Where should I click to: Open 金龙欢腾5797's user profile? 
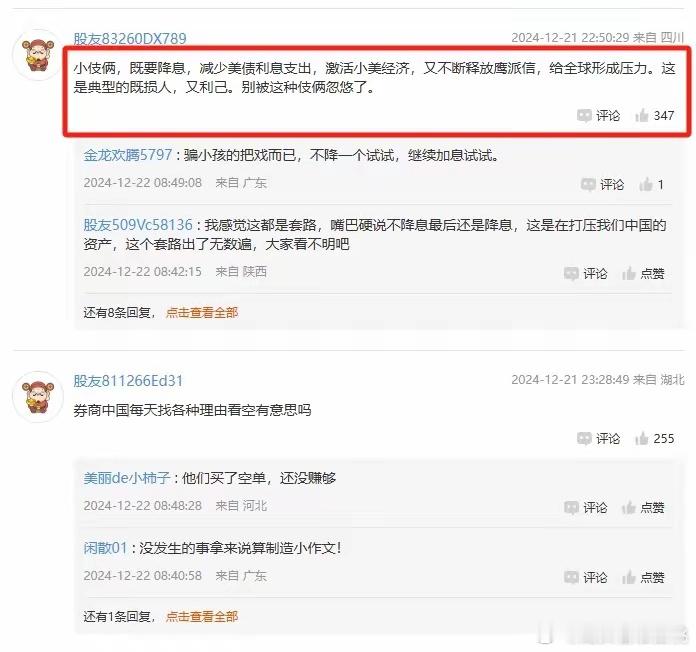[x=127, y=155]
